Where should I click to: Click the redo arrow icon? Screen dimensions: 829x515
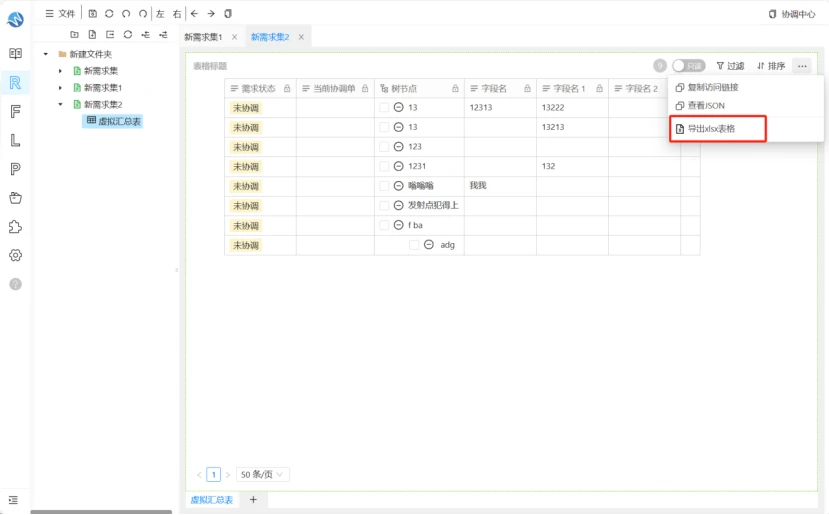pyautogui.click(x=143, y=13)
